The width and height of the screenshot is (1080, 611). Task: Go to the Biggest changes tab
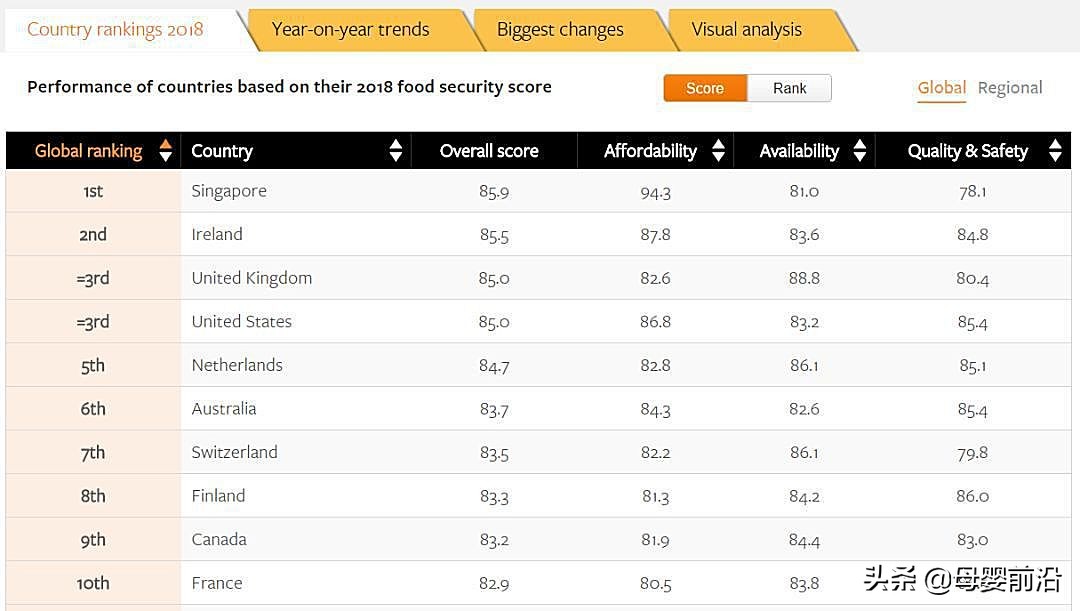pyautogui.click(x=560, y=30)
